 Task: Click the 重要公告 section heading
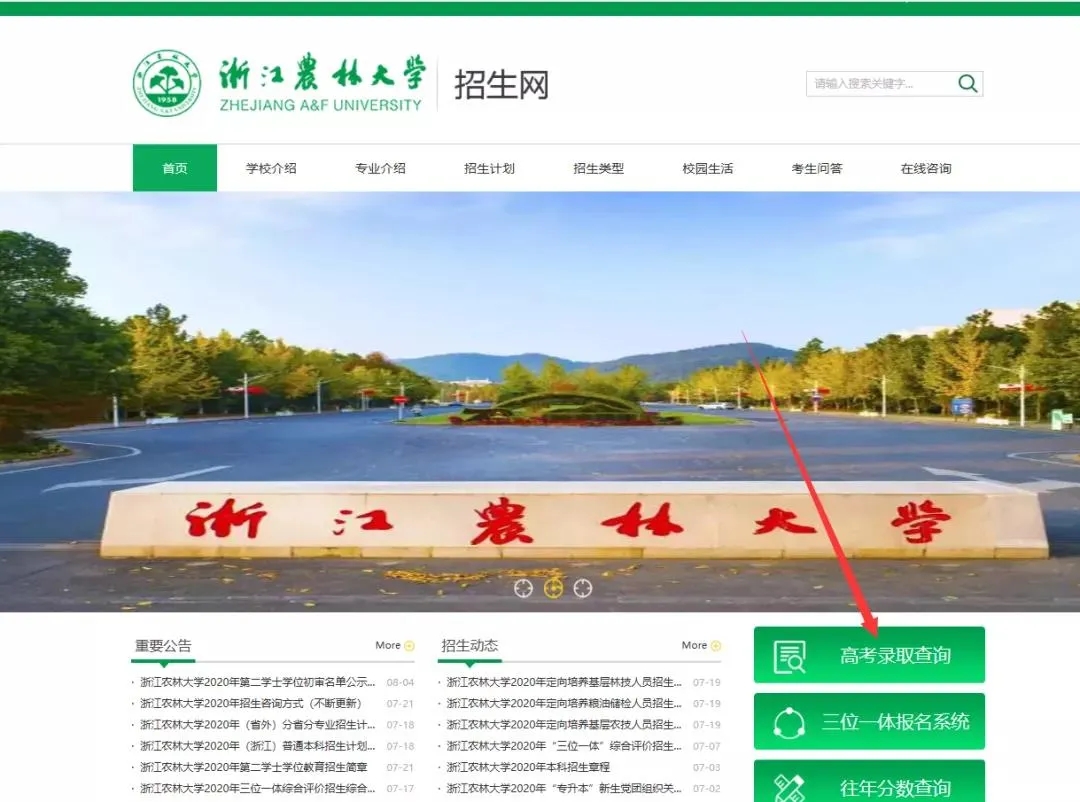tap(163, 646)
